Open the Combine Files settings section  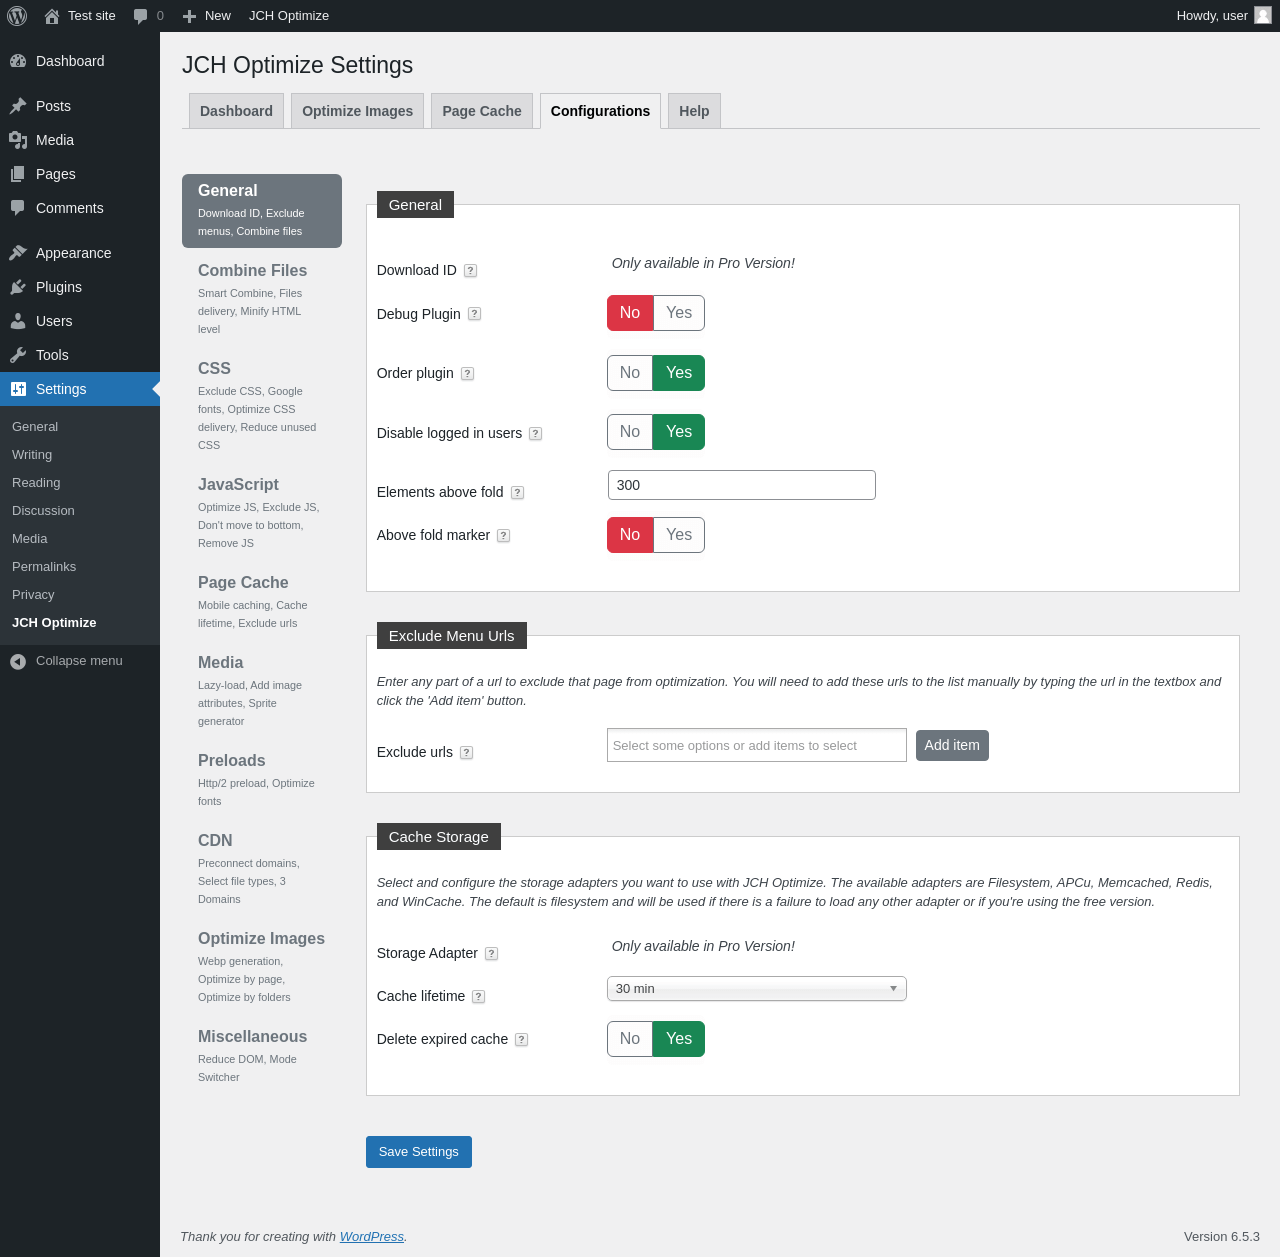[x=262, y=298]
